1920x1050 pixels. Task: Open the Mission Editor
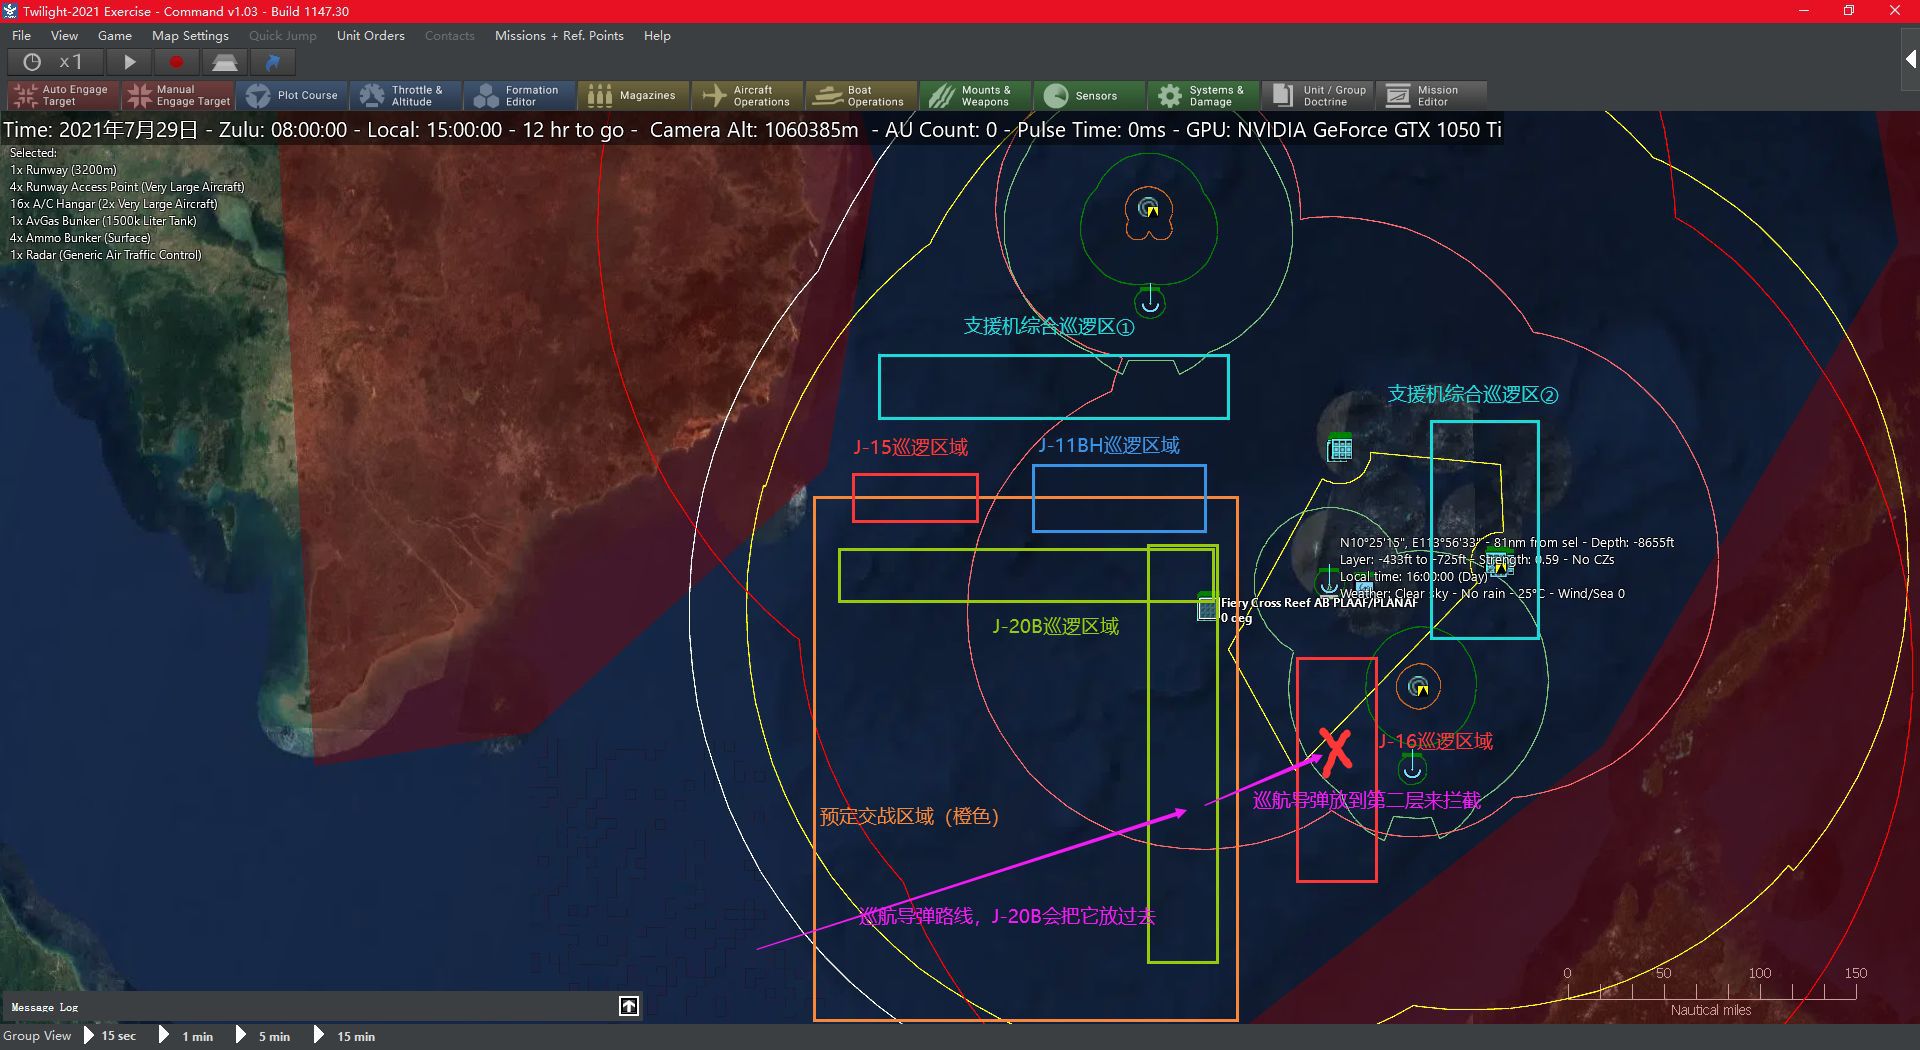click(x=1430, y=96)
